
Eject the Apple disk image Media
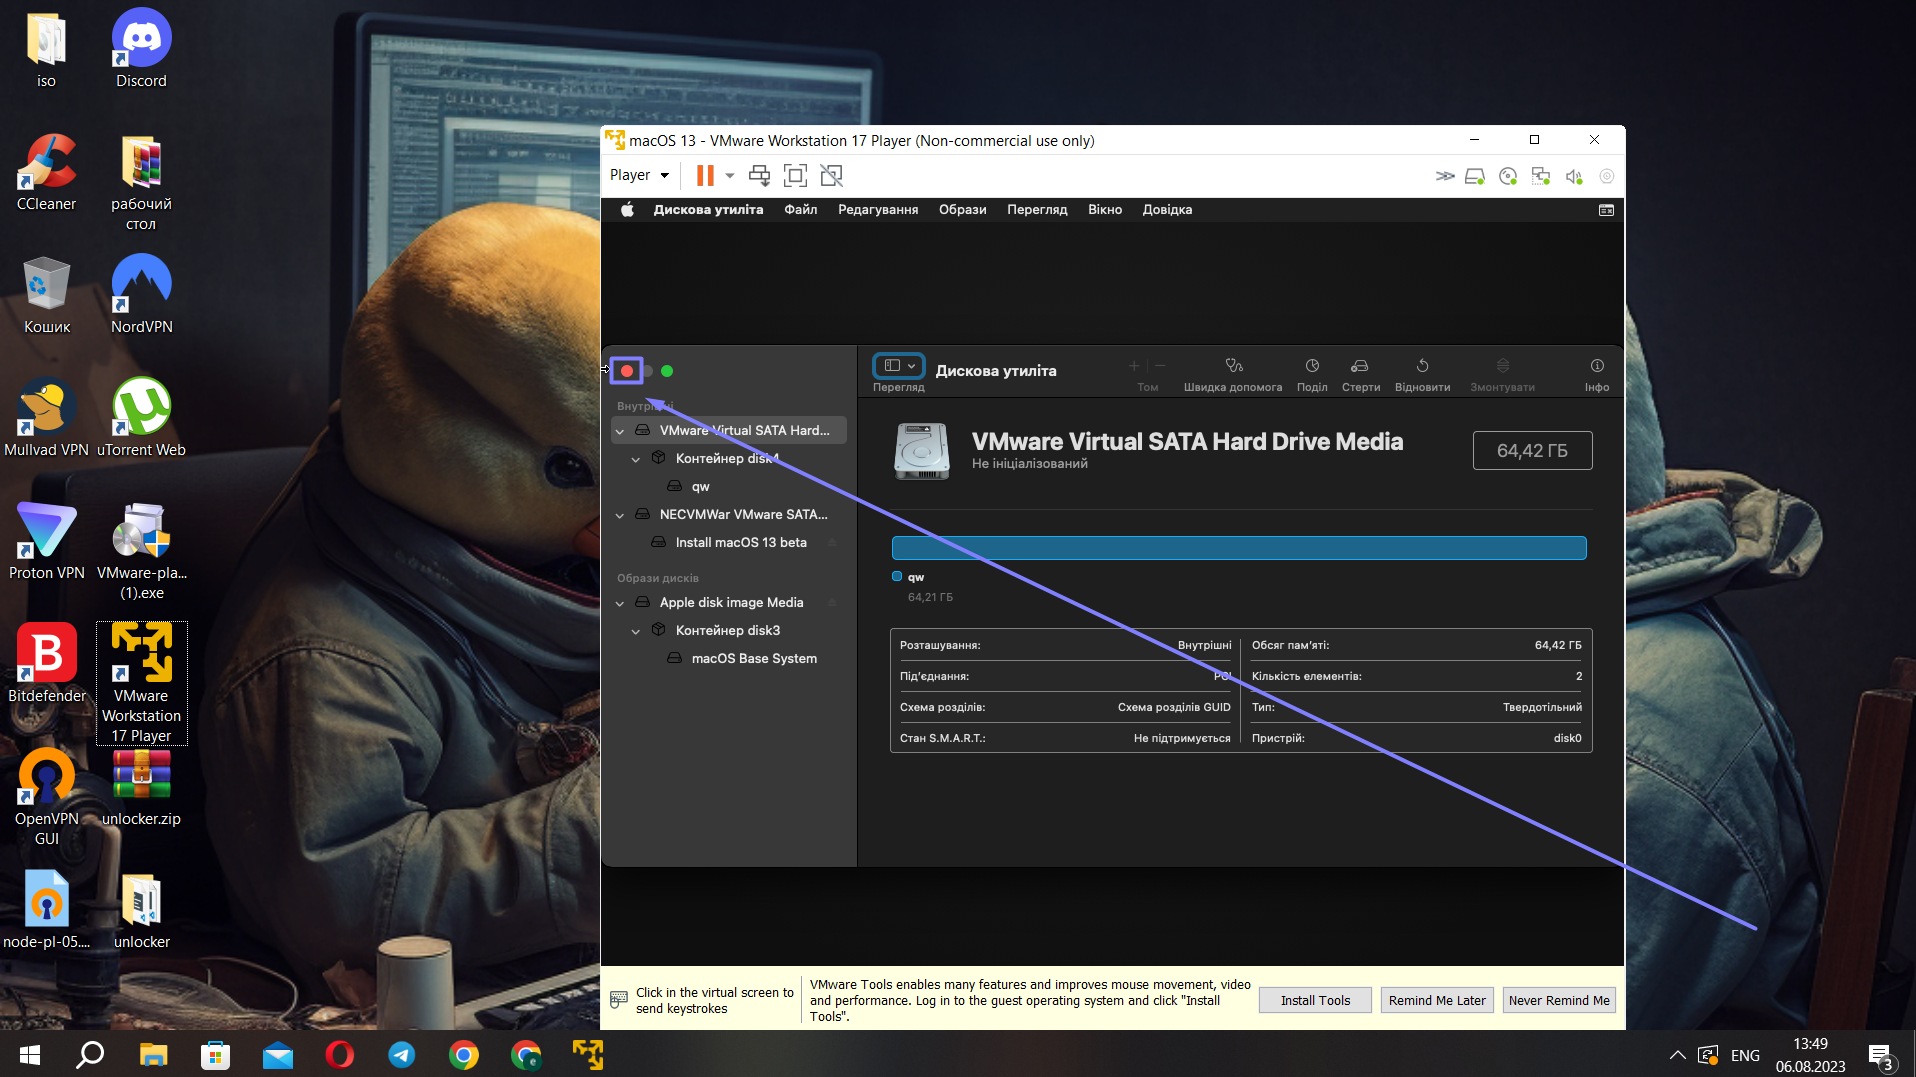click(x=832, y=603)
